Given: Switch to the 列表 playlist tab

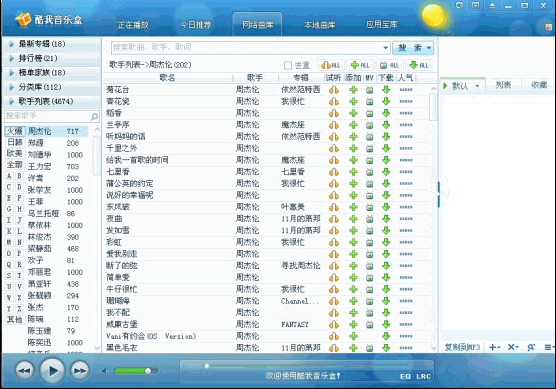Looking at the screenshot, I should click(503, 85).
